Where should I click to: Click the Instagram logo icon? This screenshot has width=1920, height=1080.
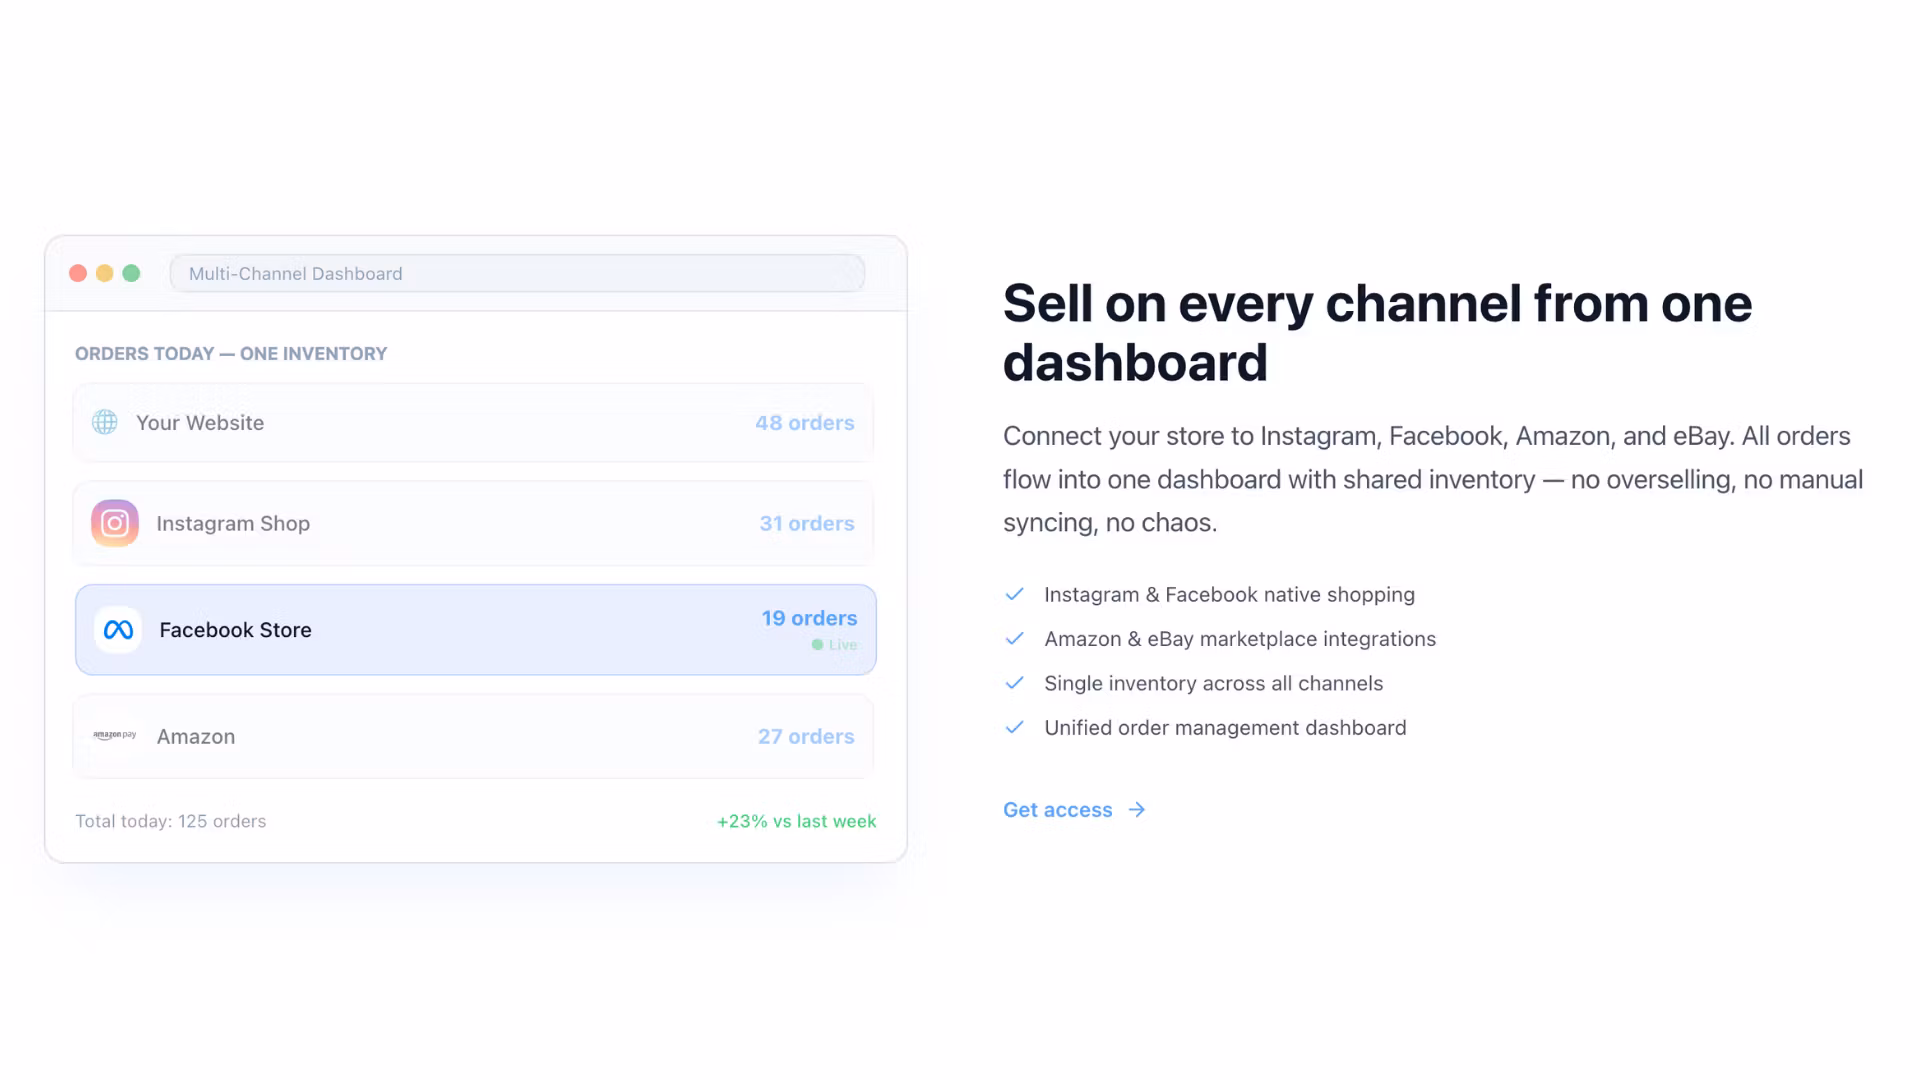[115, 523]
